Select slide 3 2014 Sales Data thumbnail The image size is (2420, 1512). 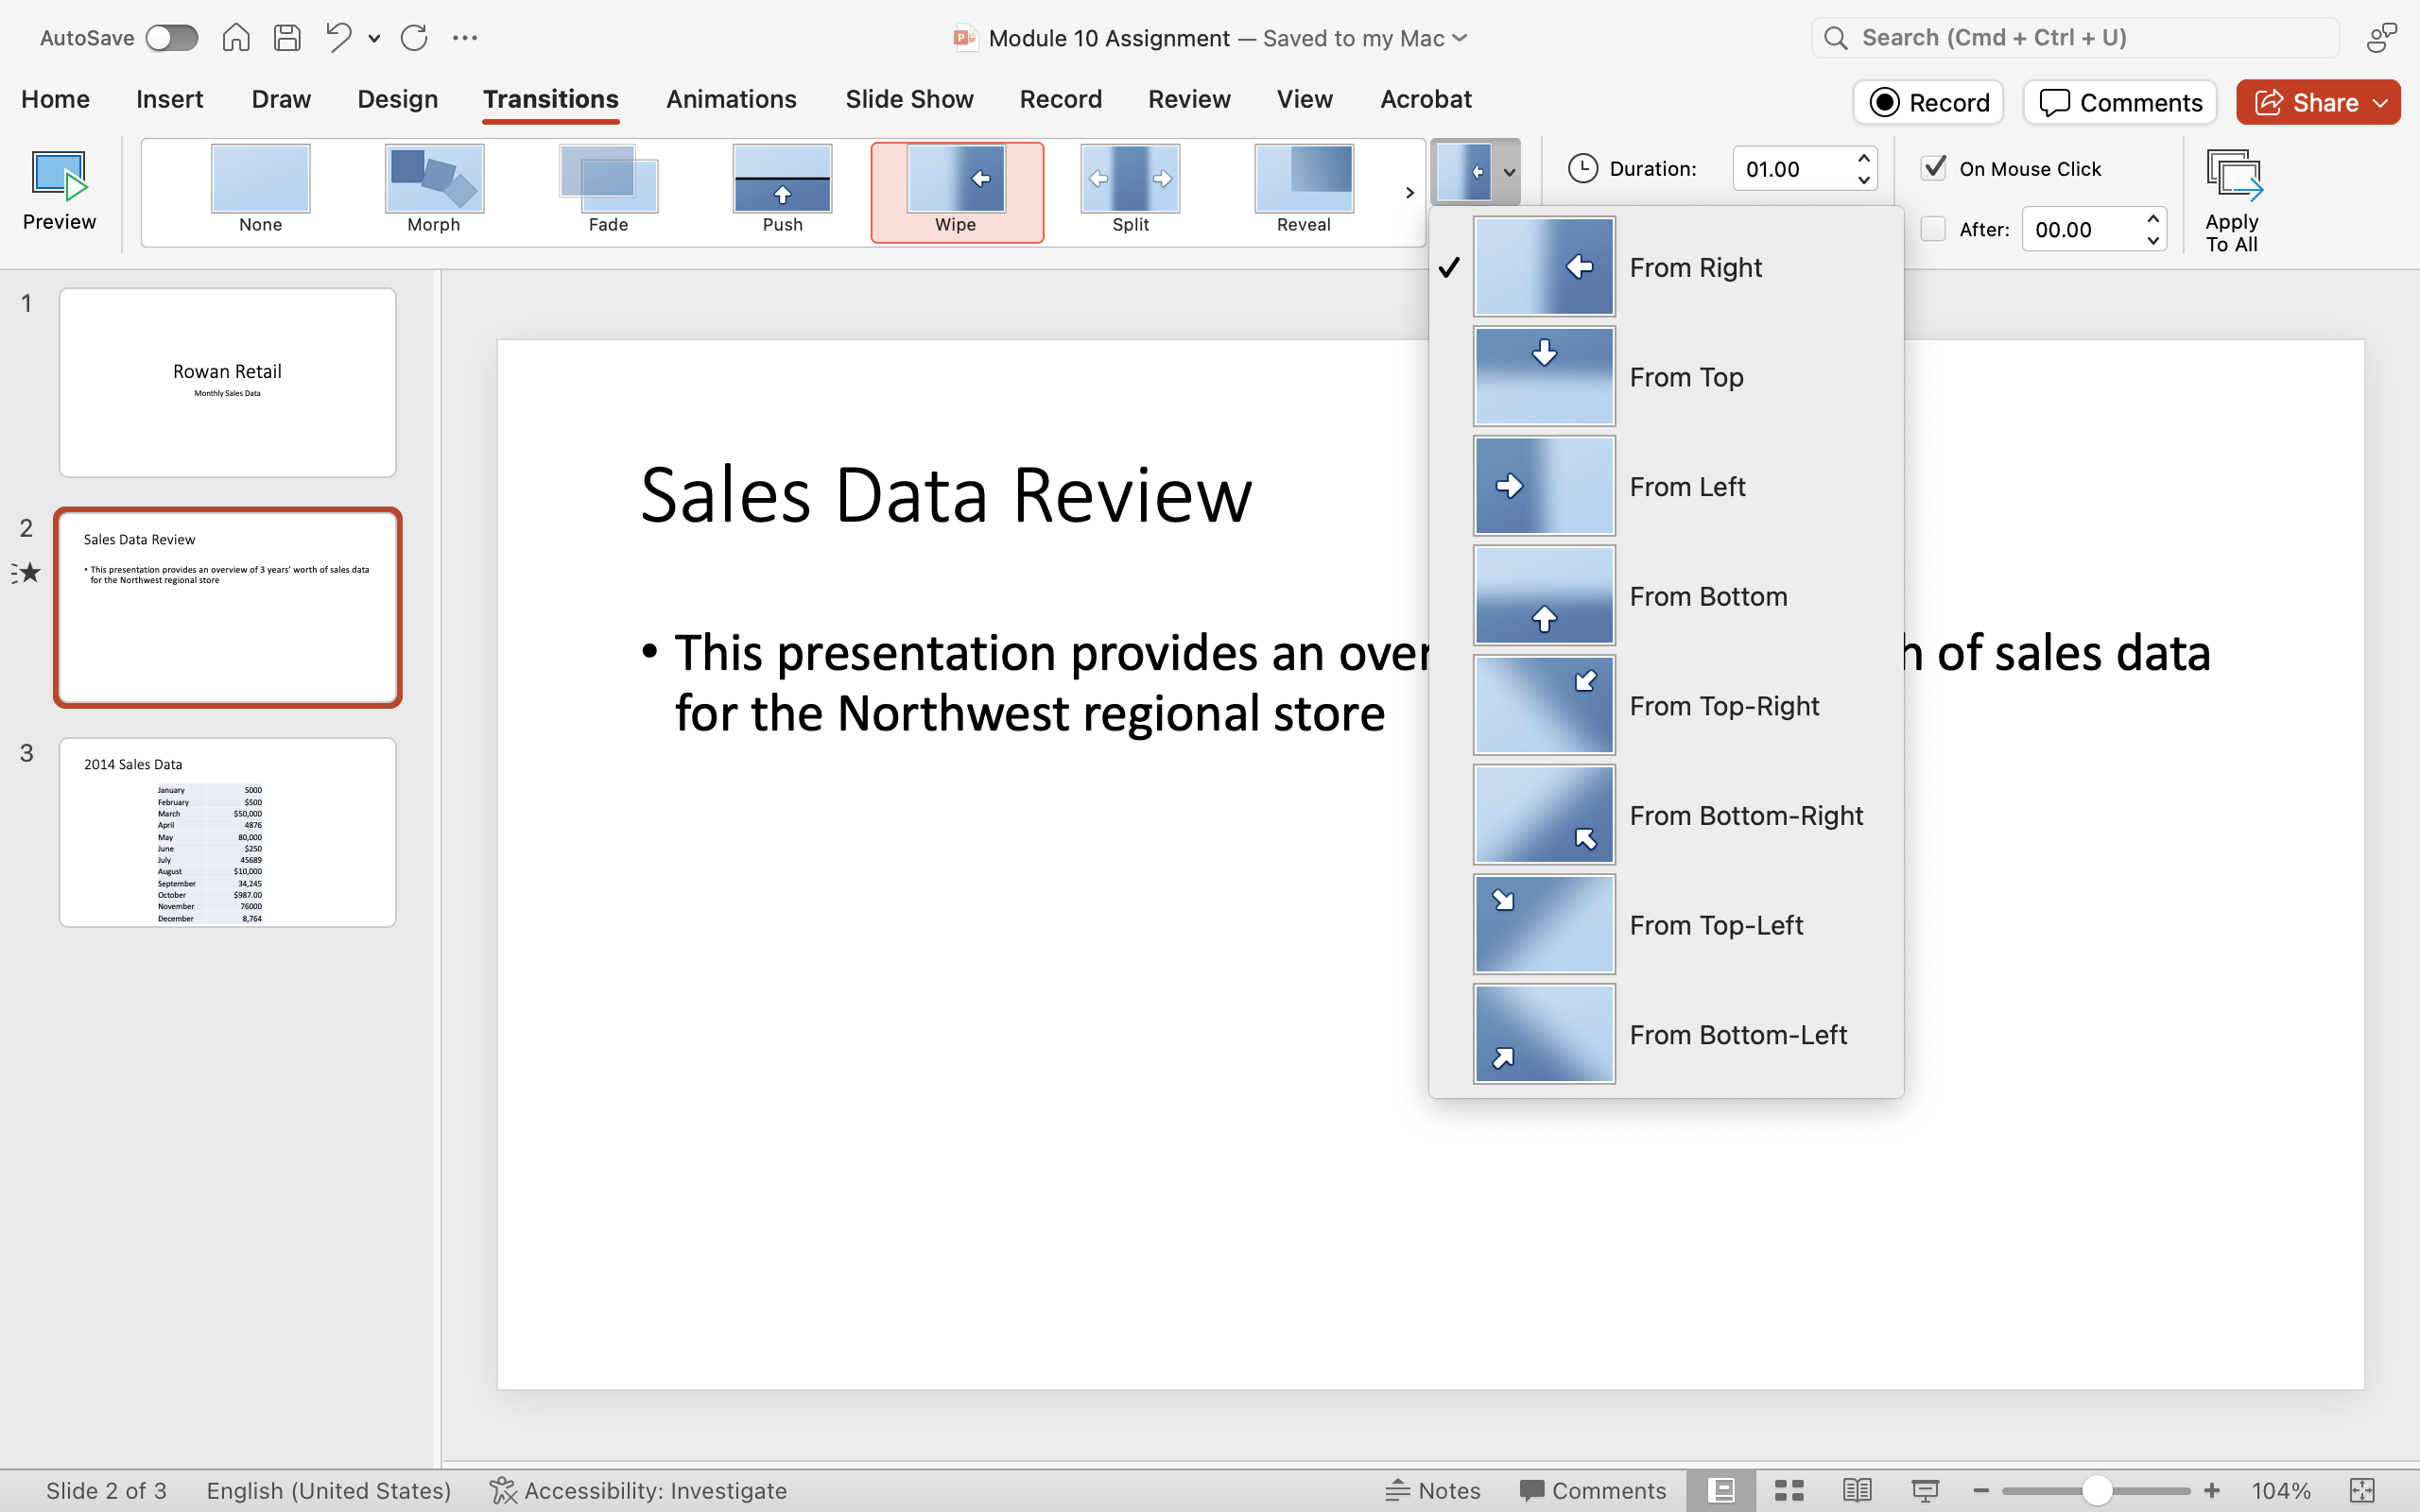(x=227, y=832)
